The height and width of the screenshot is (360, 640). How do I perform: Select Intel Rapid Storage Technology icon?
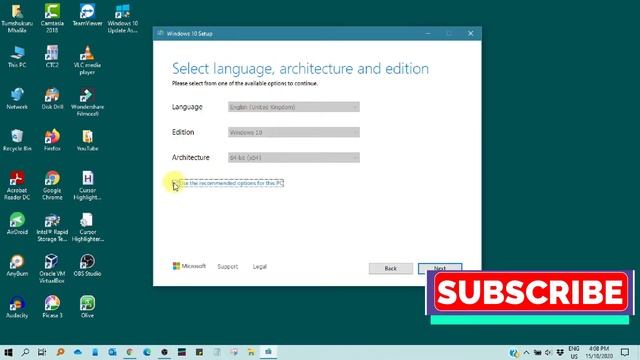click(x=52, y=227)
